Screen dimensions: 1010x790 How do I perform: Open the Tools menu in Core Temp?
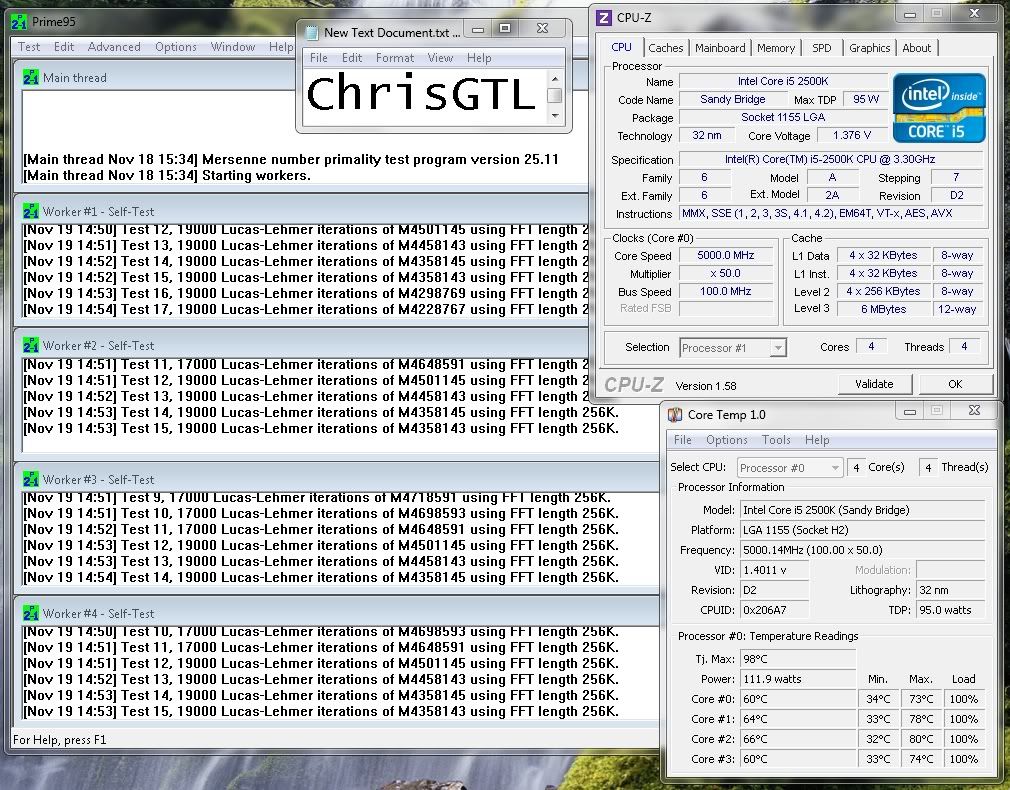tap(776, 440)
